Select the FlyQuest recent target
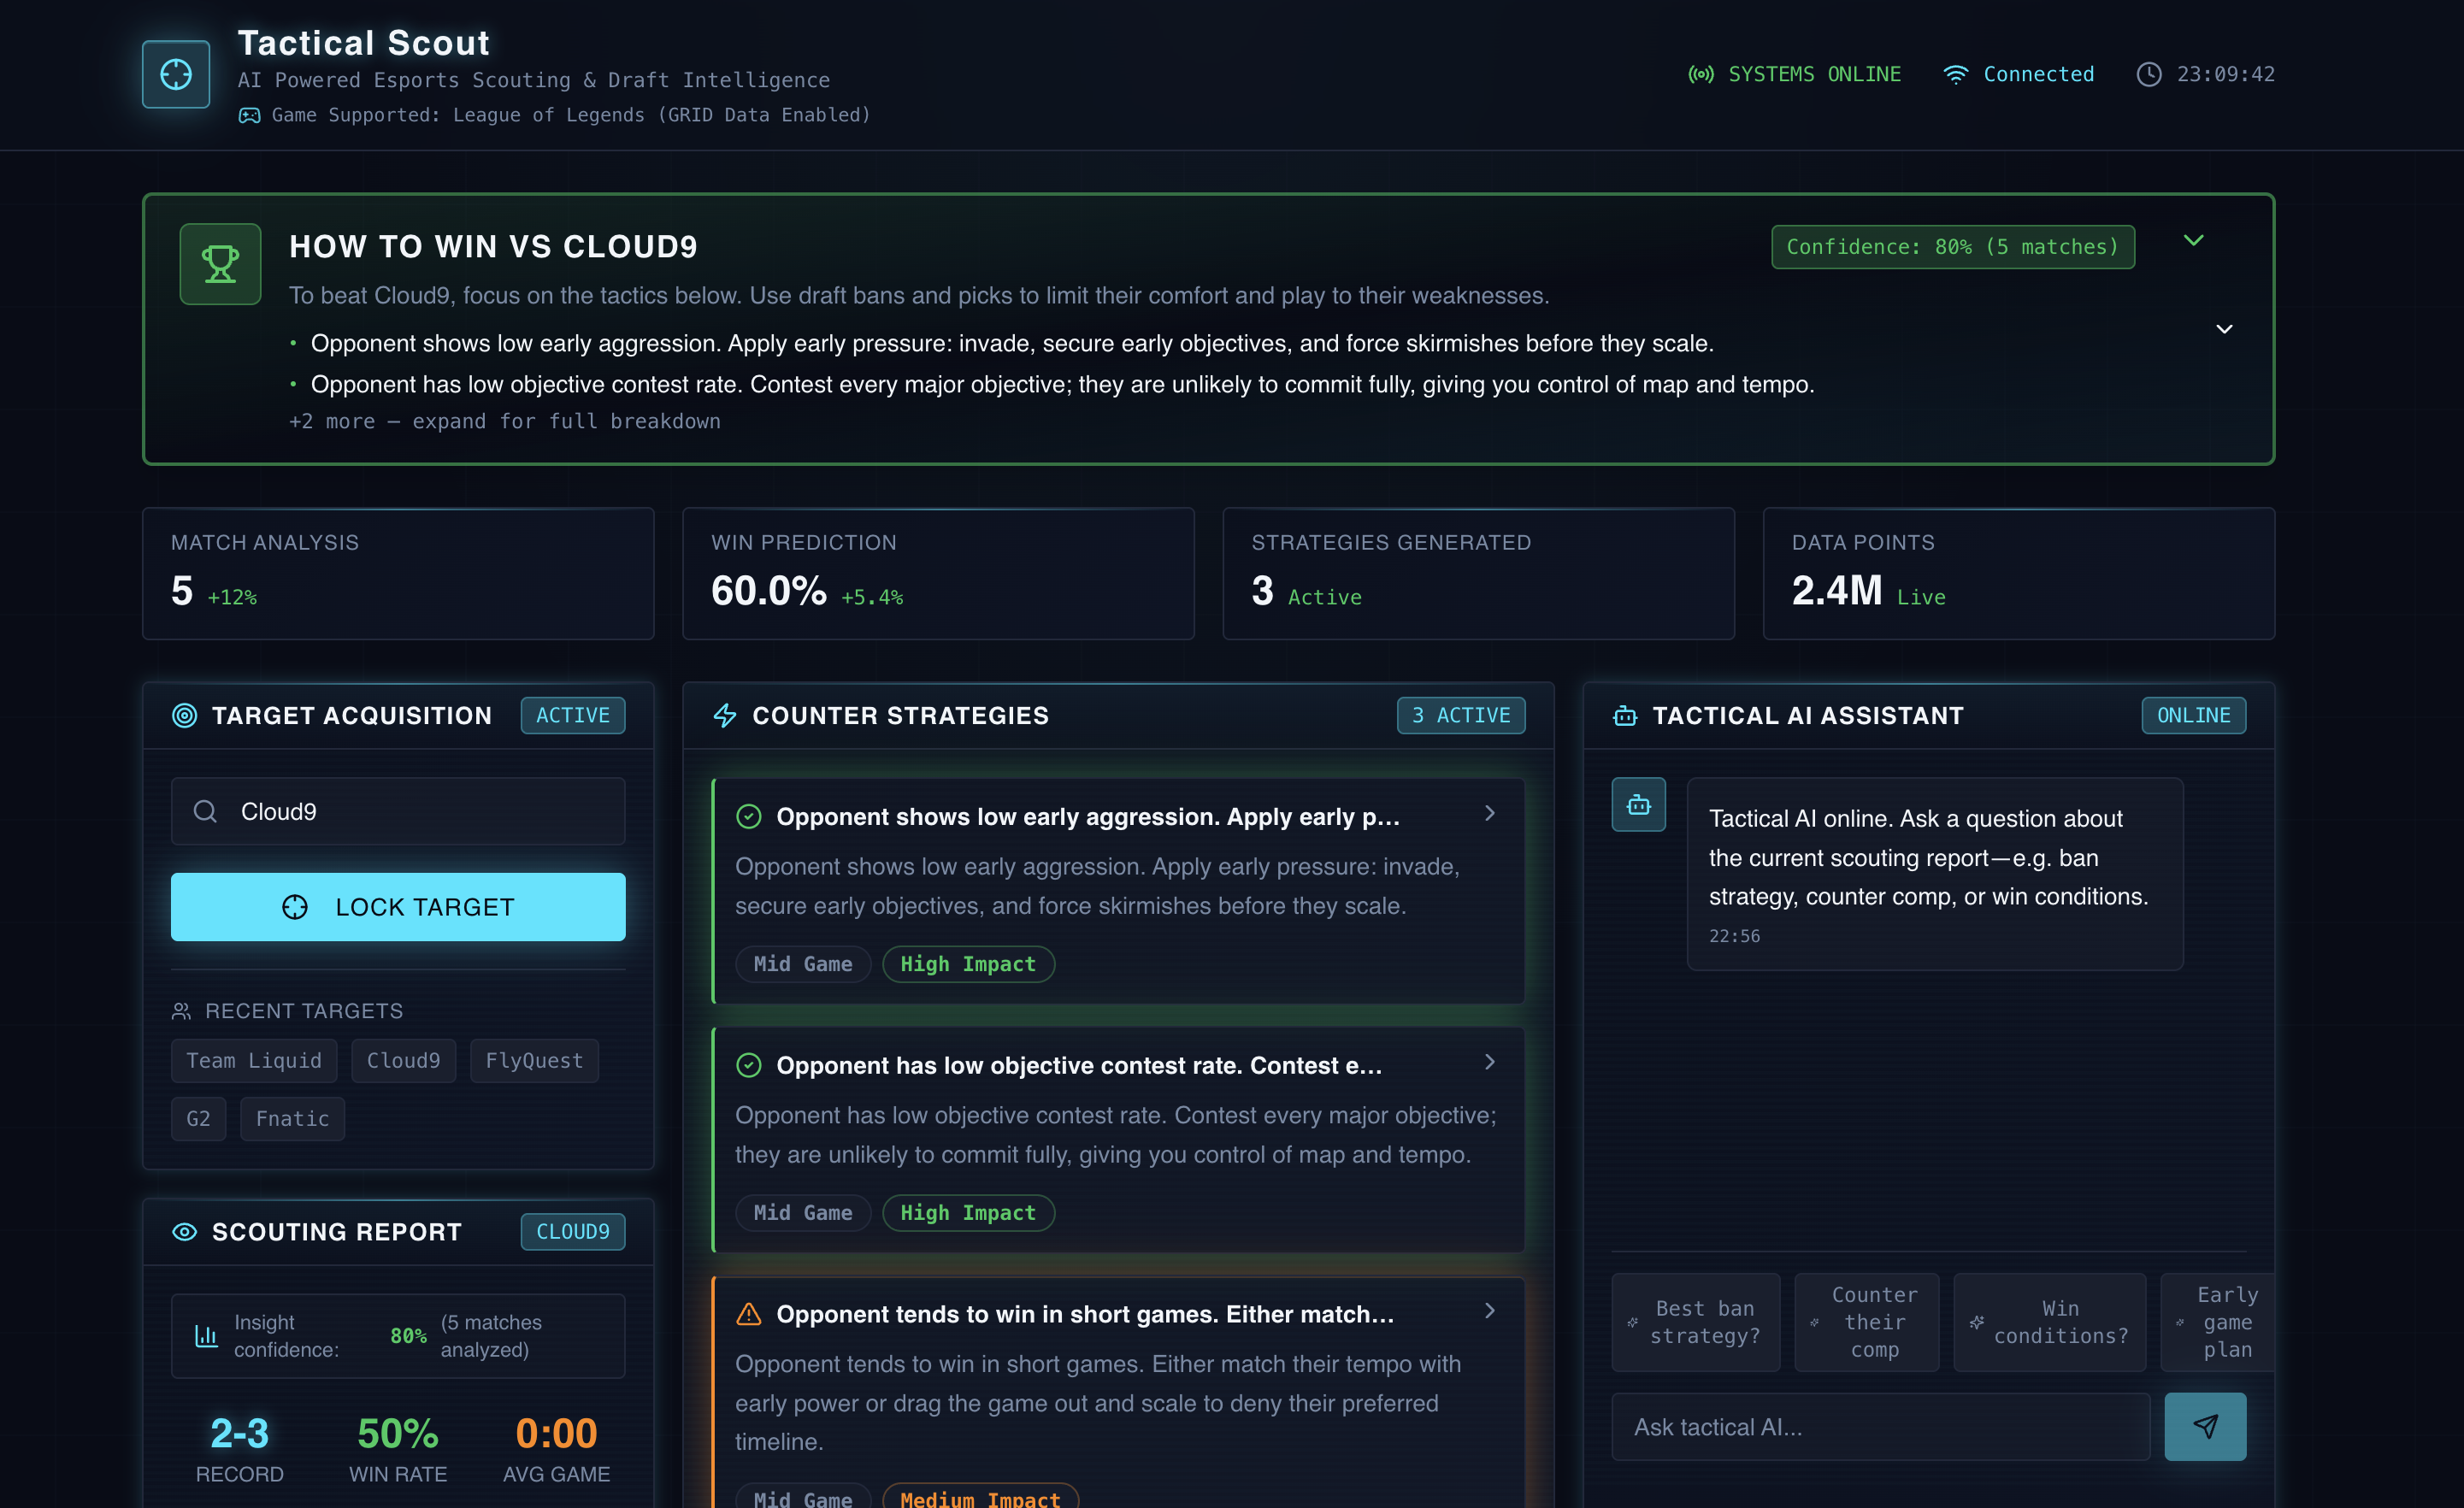This screenshot has width=2464, height=1508. click(534, 1060)
